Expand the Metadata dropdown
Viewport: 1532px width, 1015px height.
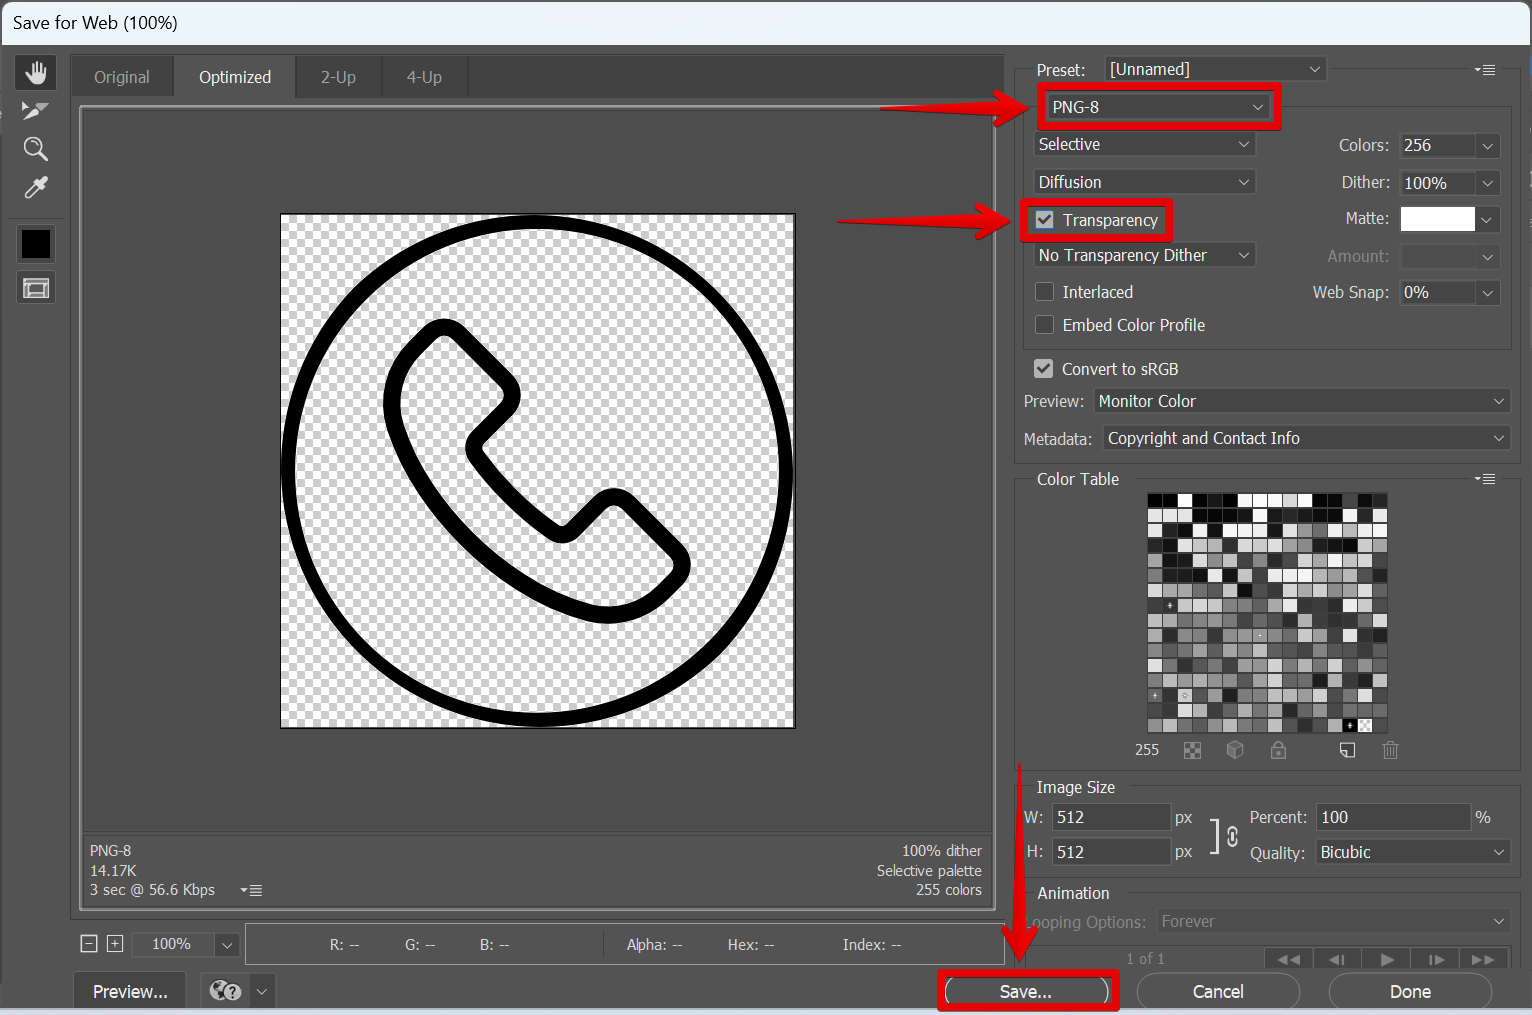1305,438
